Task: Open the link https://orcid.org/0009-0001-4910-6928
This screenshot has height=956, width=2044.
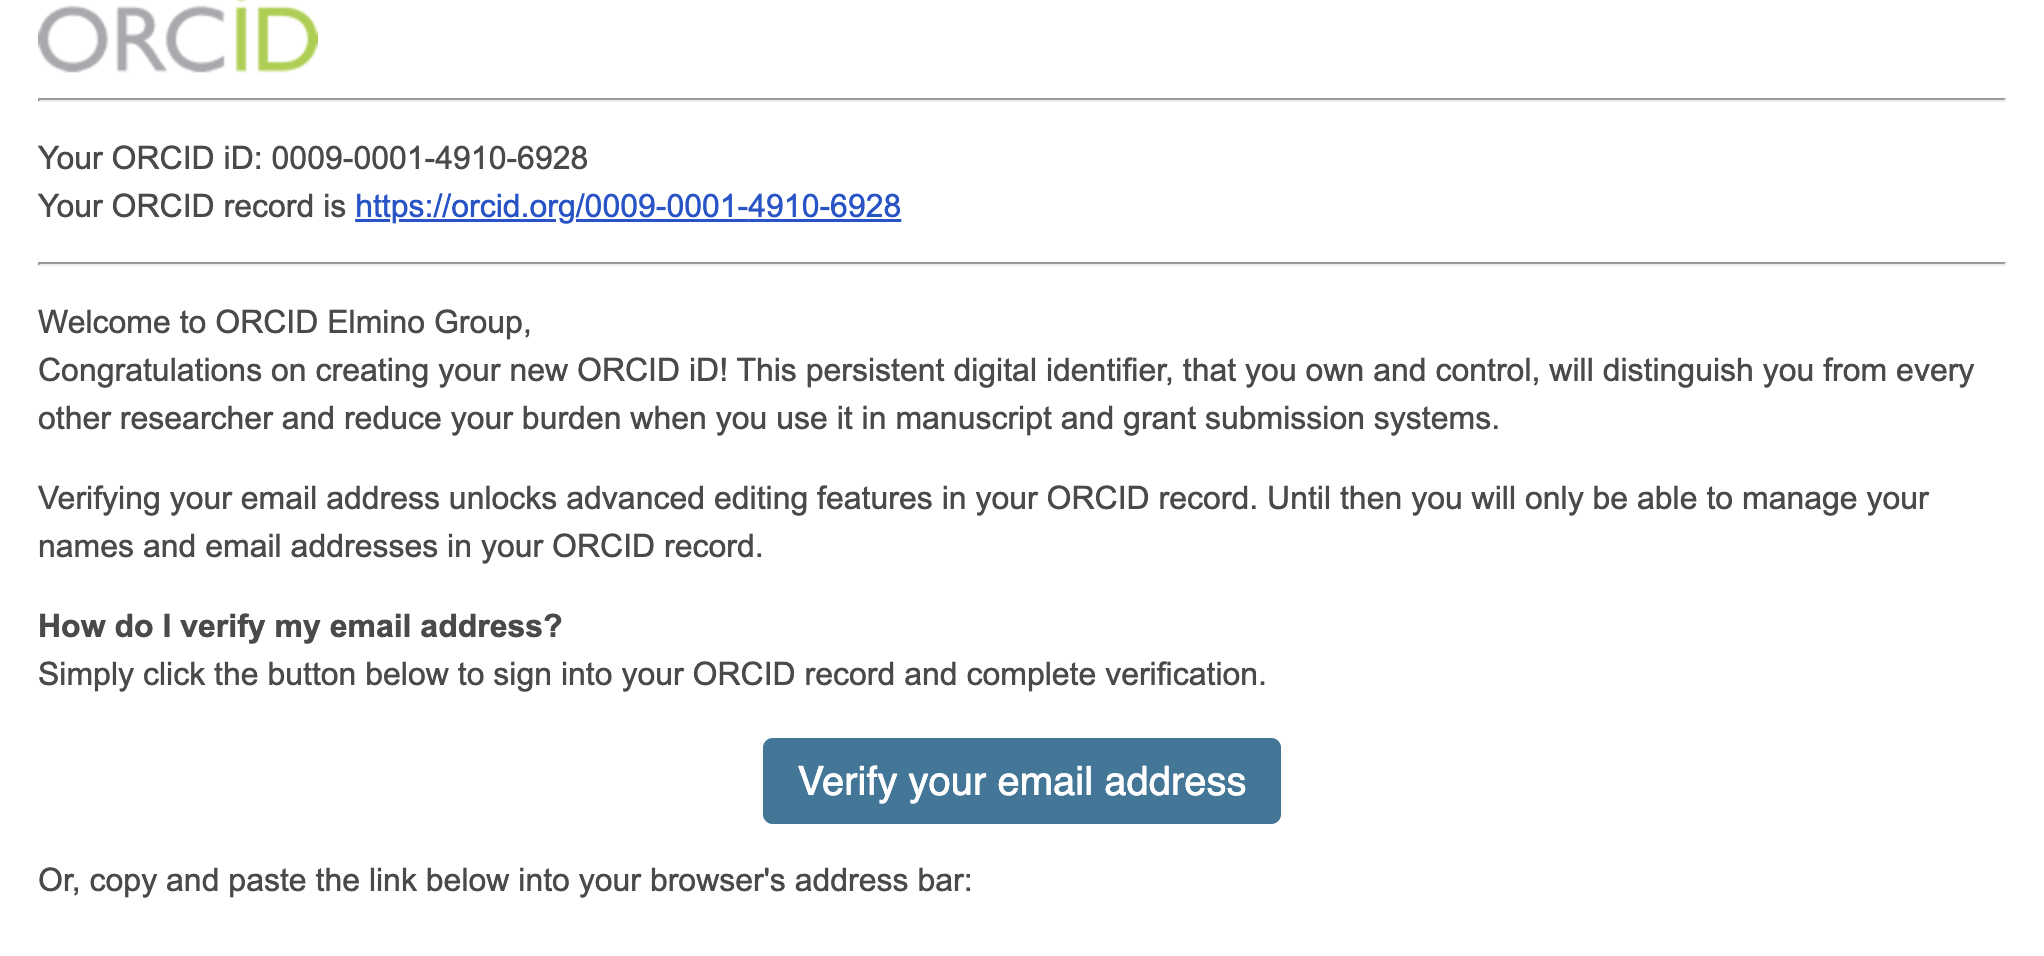Action: [628, 208]
